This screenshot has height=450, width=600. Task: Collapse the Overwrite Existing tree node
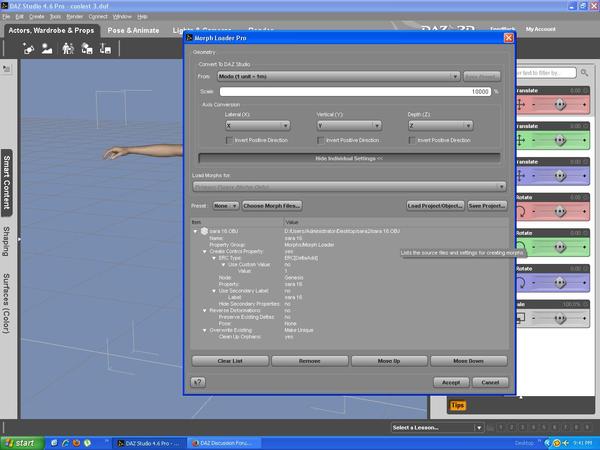pyautogui.click(x=205, y=330)
